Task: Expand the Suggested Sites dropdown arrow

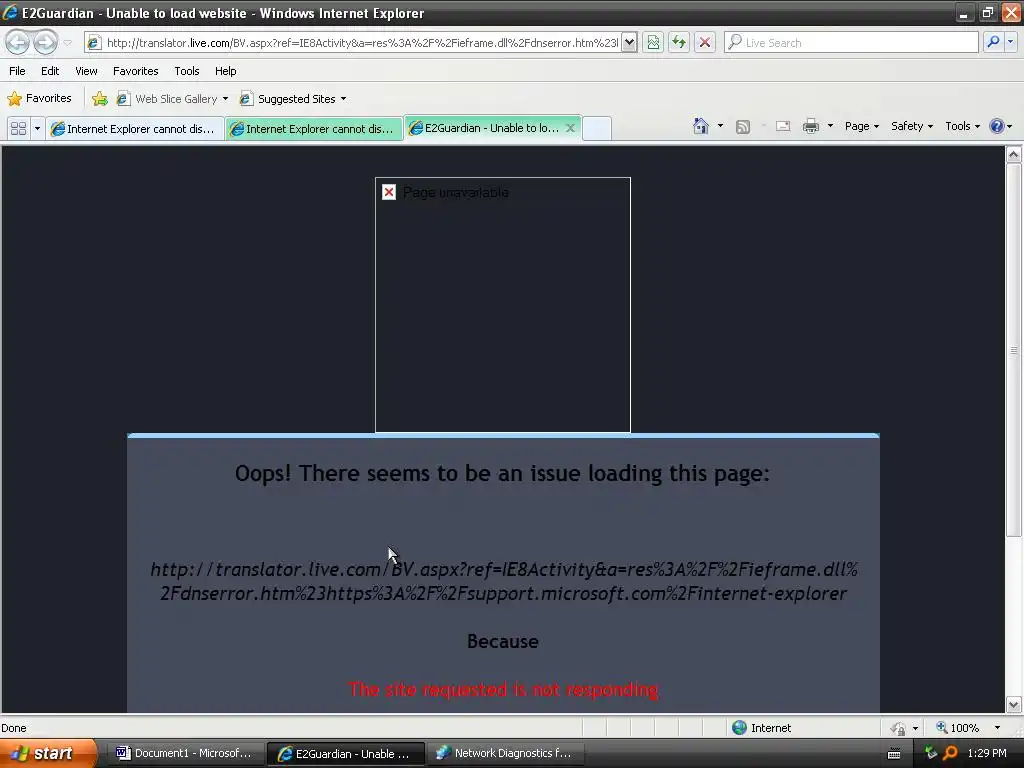Action: [x=344, y=99]
